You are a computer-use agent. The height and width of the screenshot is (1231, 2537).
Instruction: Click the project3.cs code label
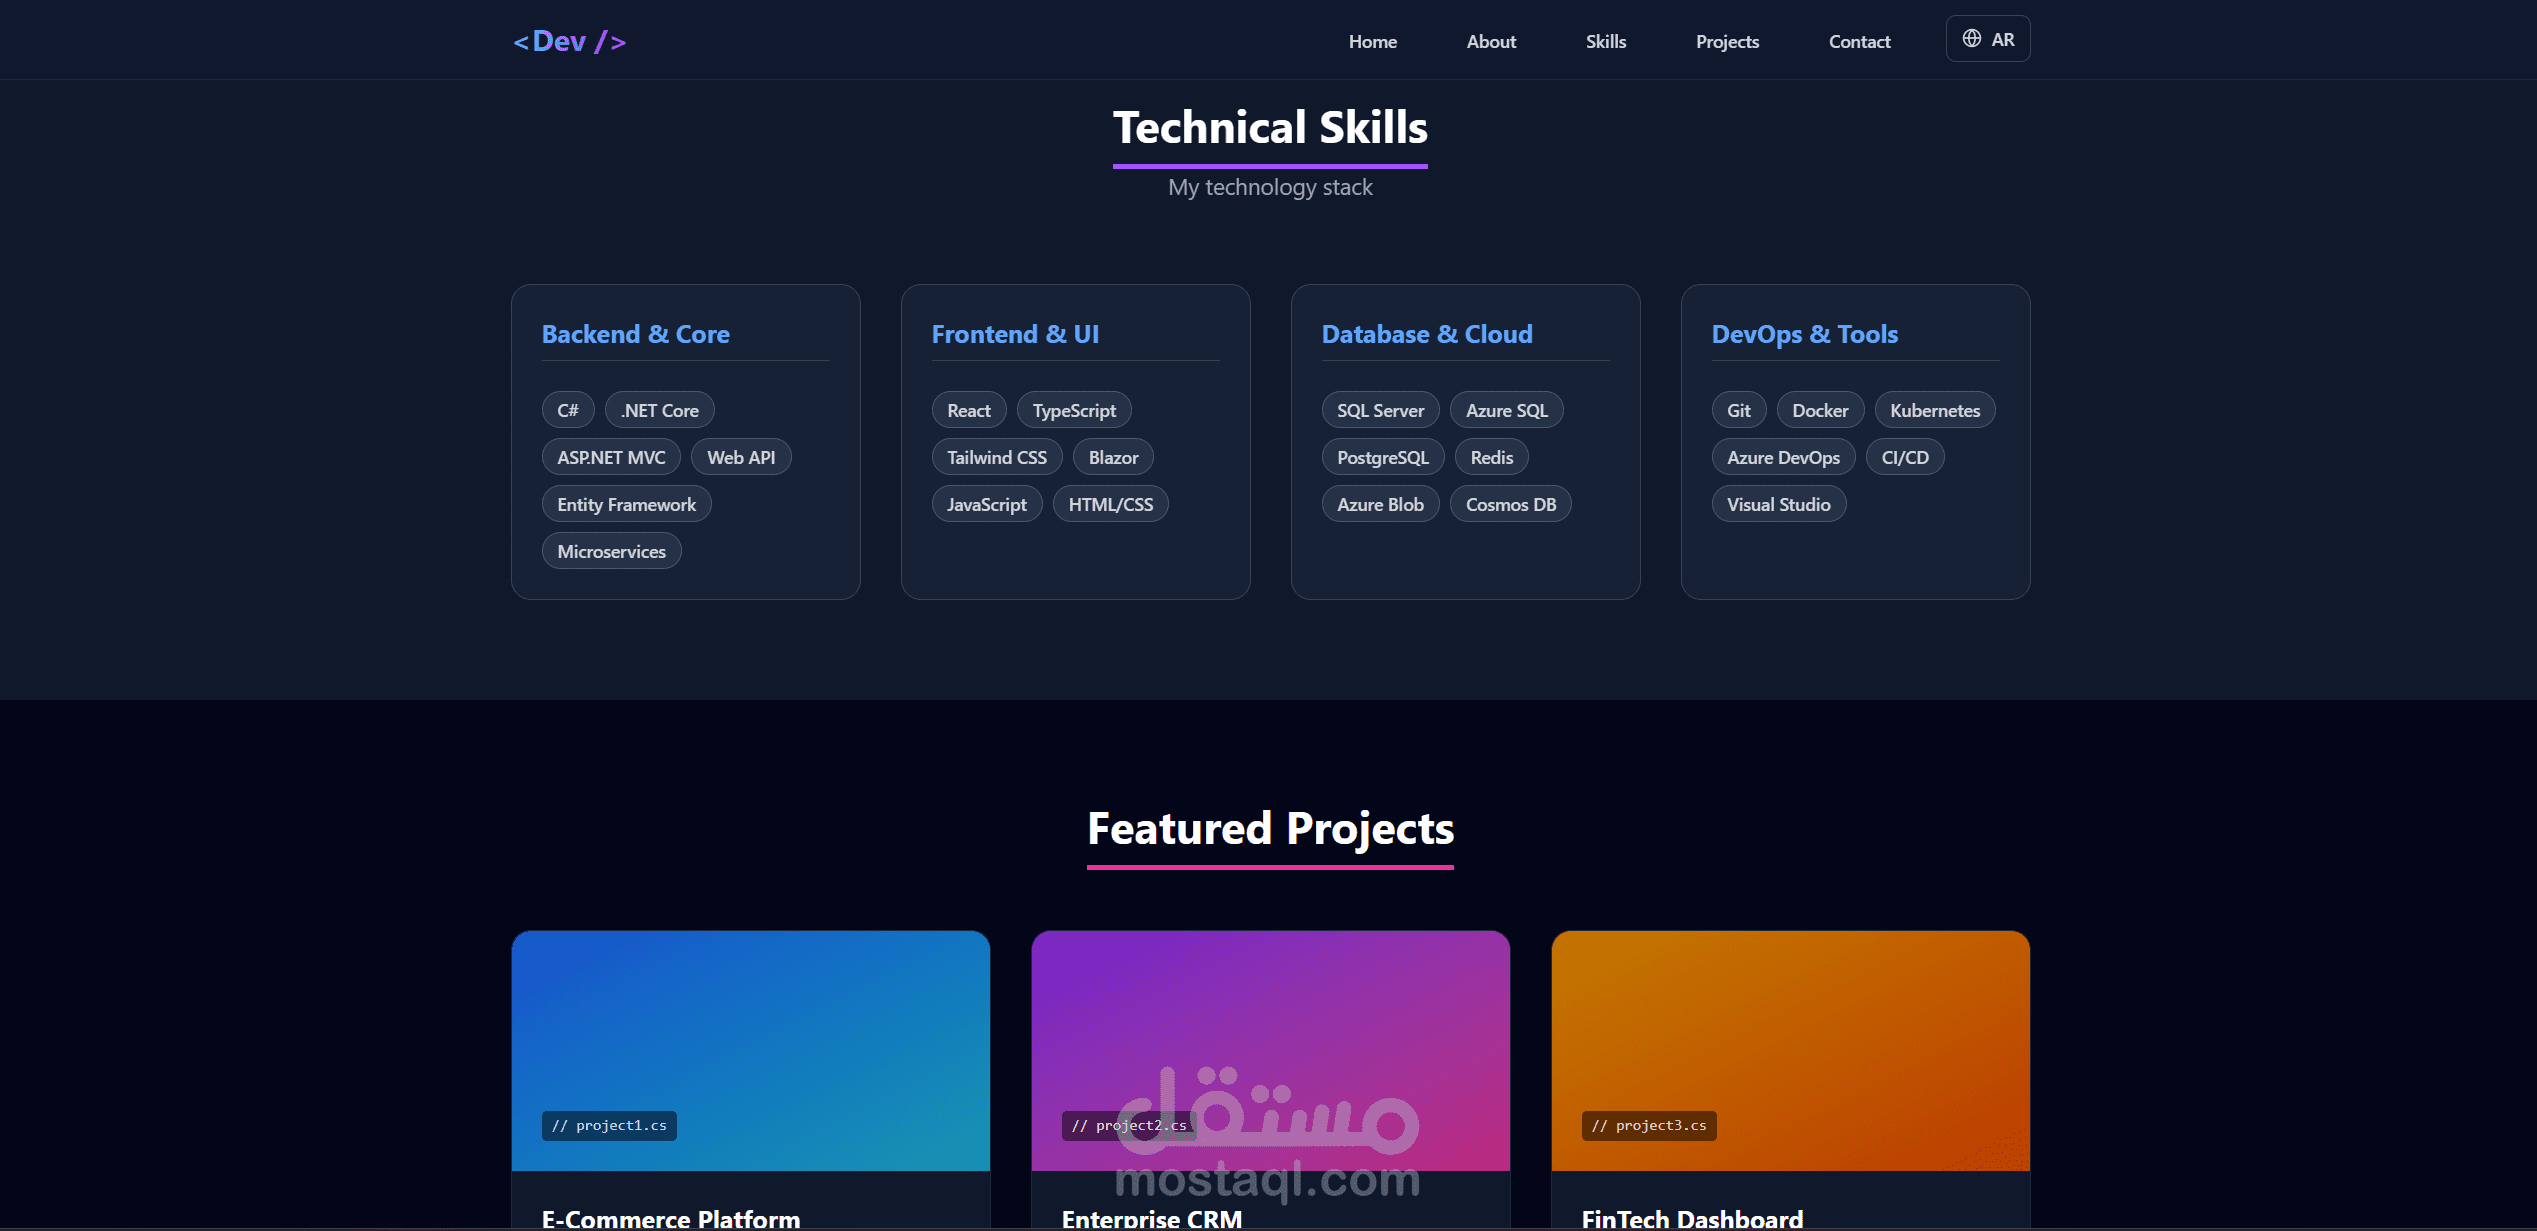[1648, 1125]
